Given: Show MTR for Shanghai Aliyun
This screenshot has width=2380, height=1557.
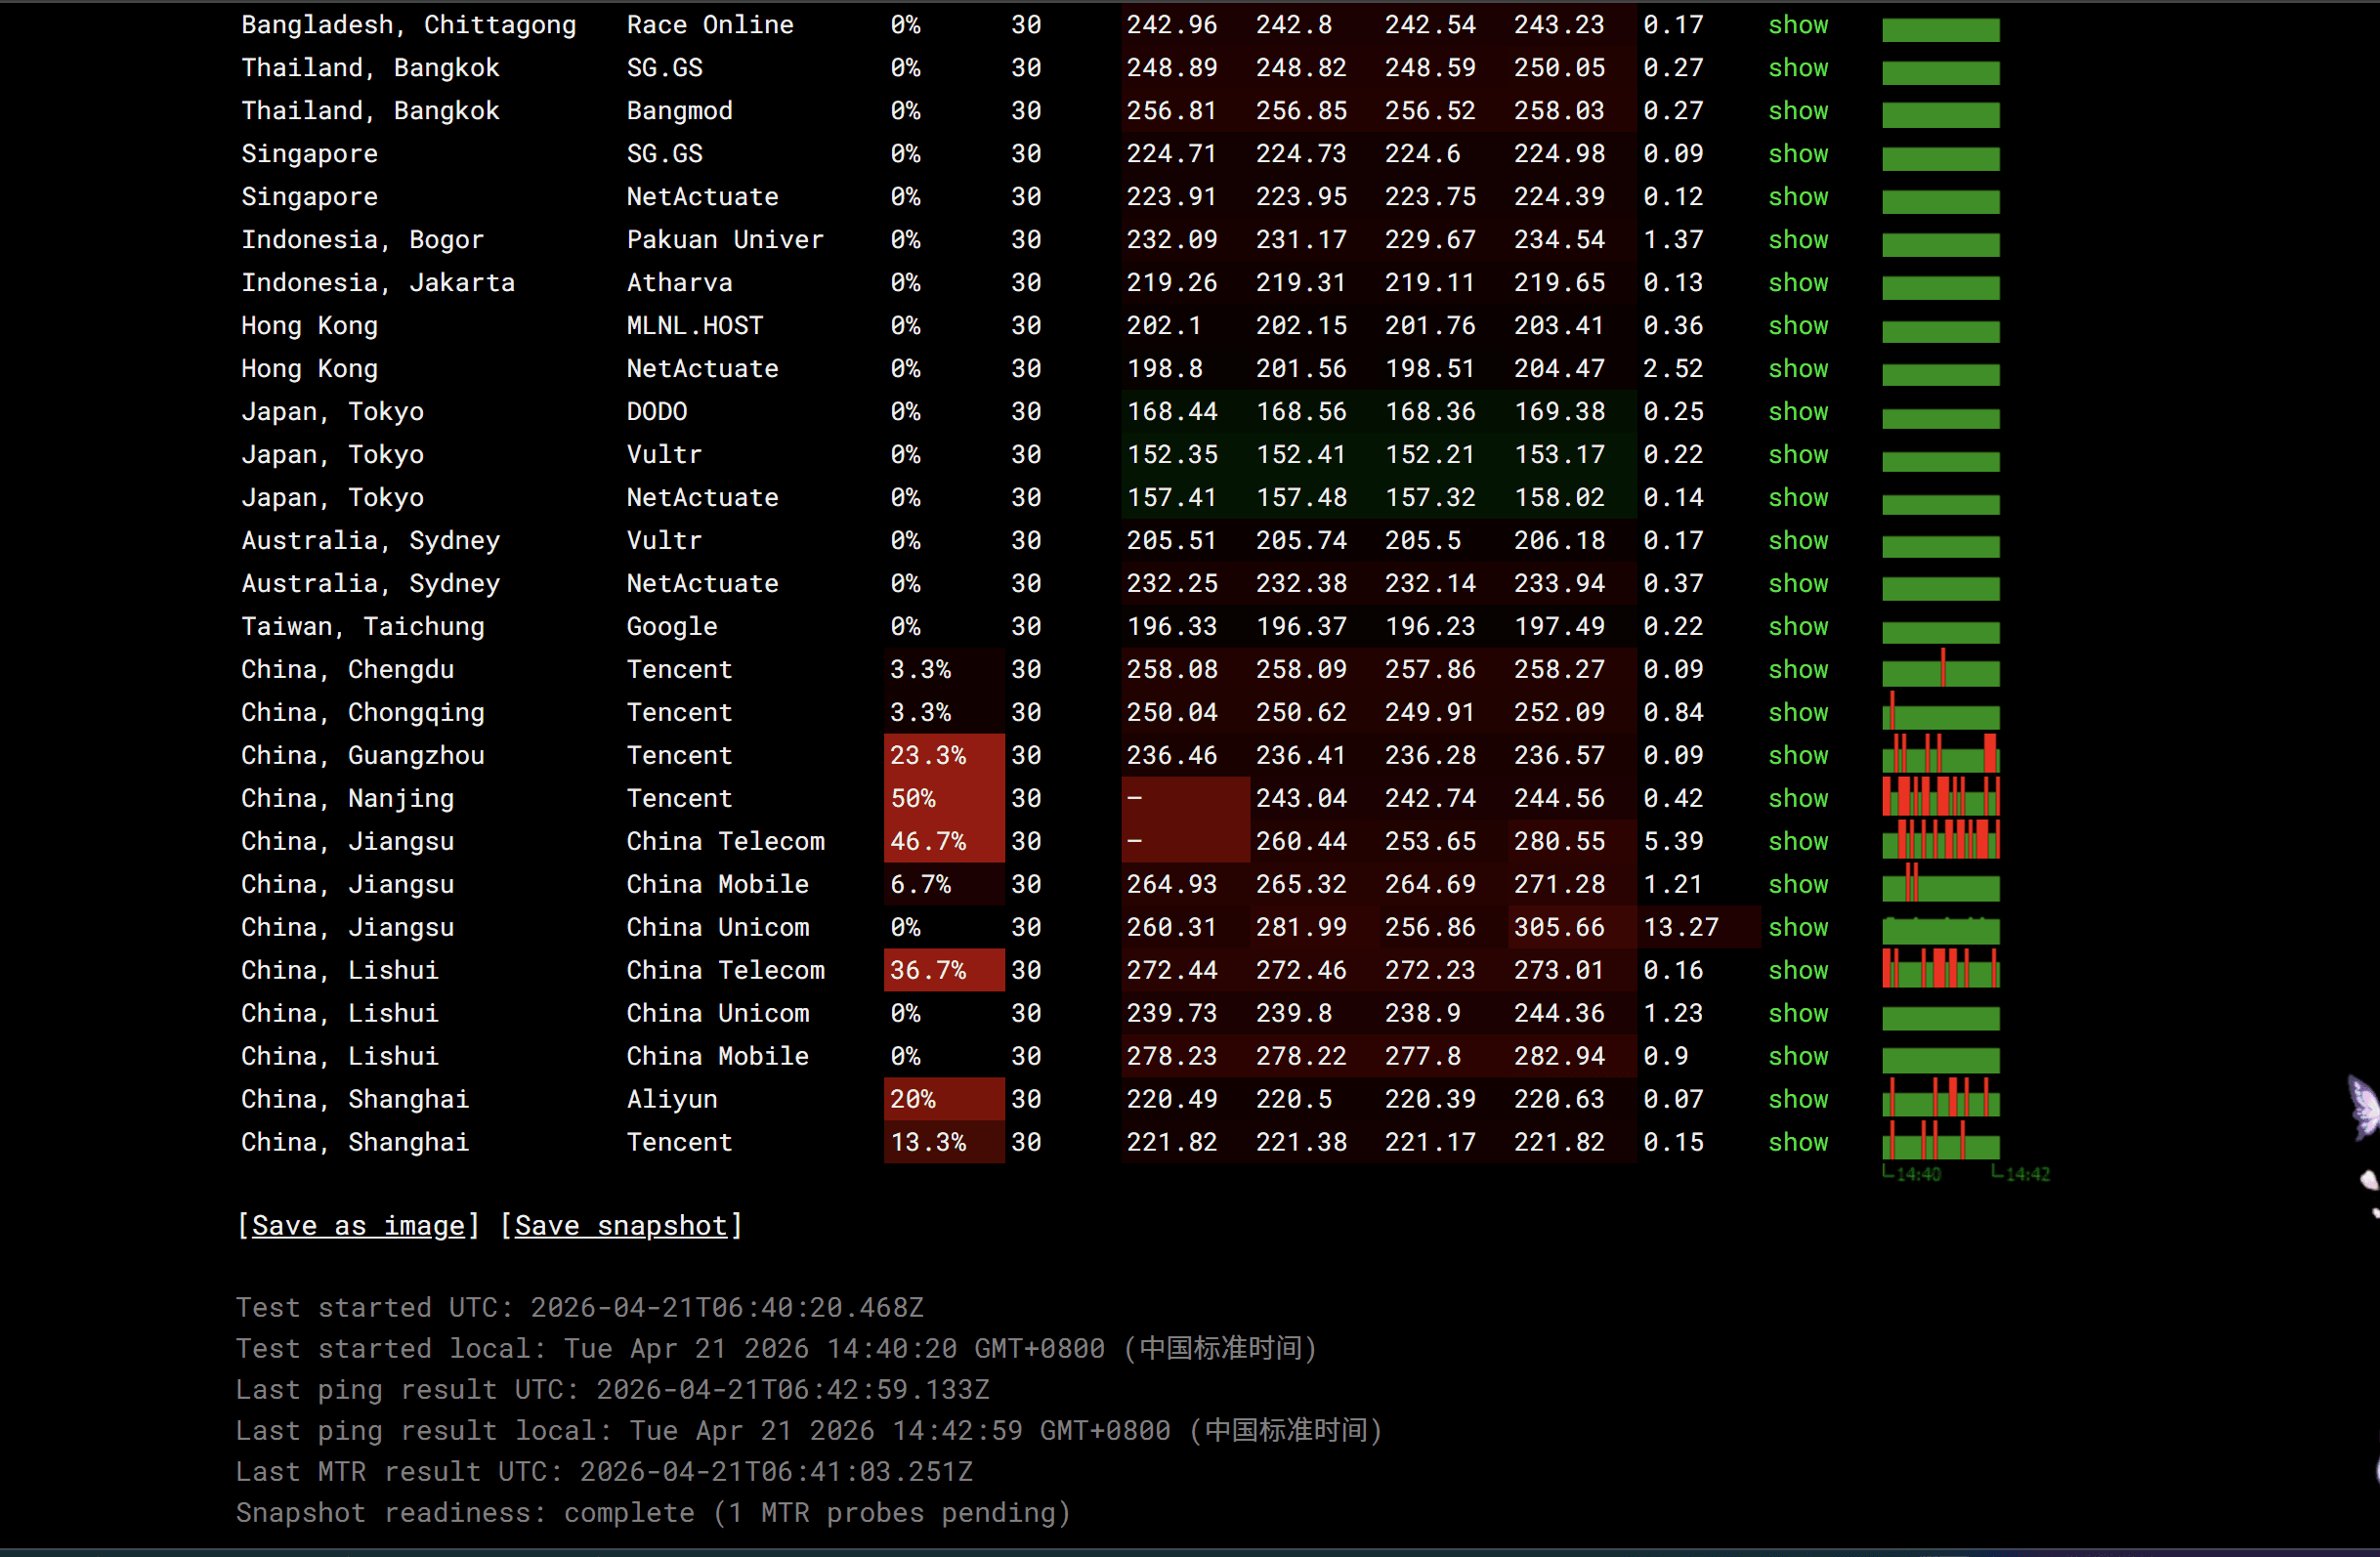Looking at the screenshot, I should [x=1798, y=1100].
